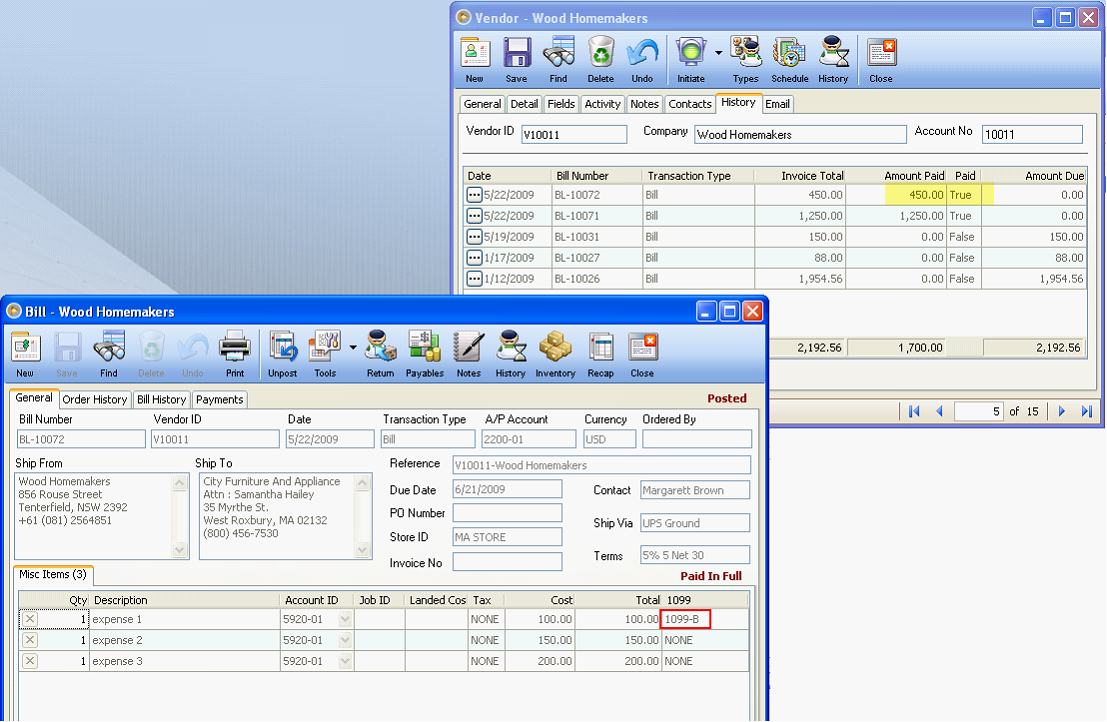Open details button for bill BL-10026 row
This screenshot has height=722, width=1107.
click(474, 279)
